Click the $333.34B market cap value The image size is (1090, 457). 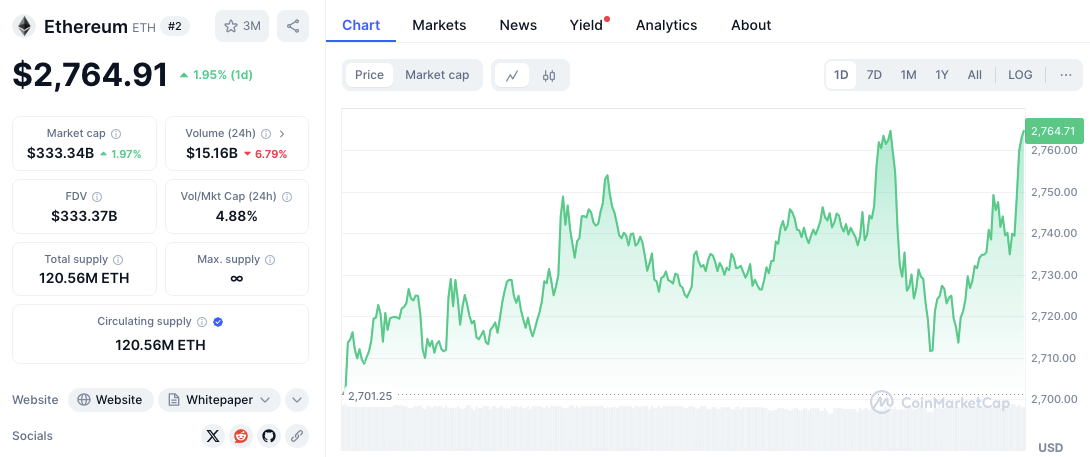[60, 154]
